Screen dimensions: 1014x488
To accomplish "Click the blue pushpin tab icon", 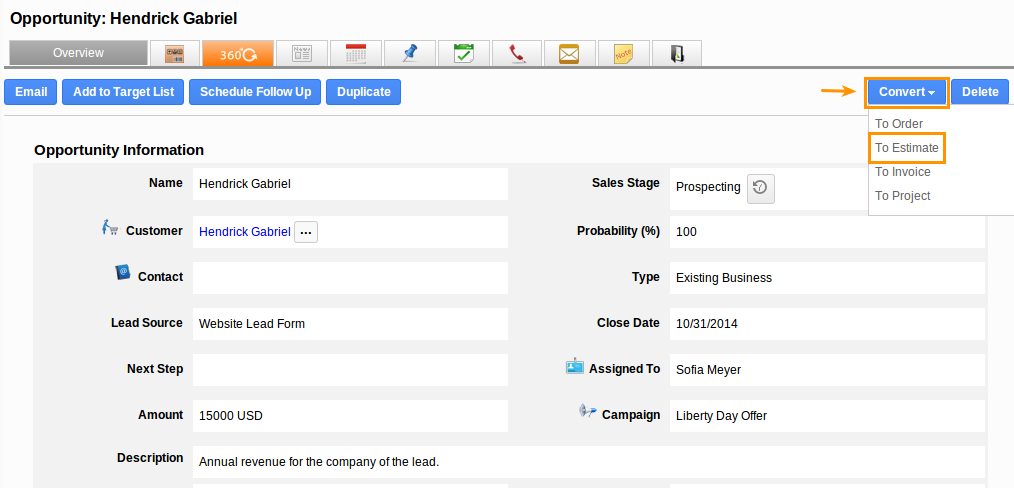I will coord(409,53).
